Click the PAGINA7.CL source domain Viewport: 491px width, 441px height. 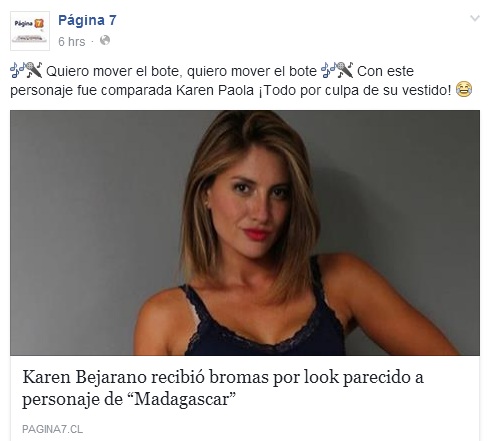pos(52,429)
